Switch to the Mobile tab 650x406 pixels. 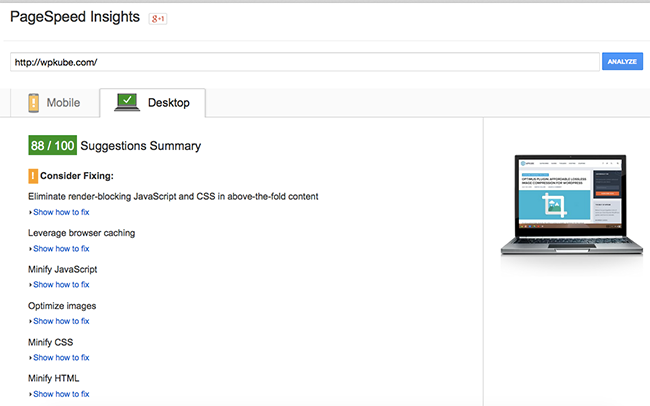click(x=55, y=103)
